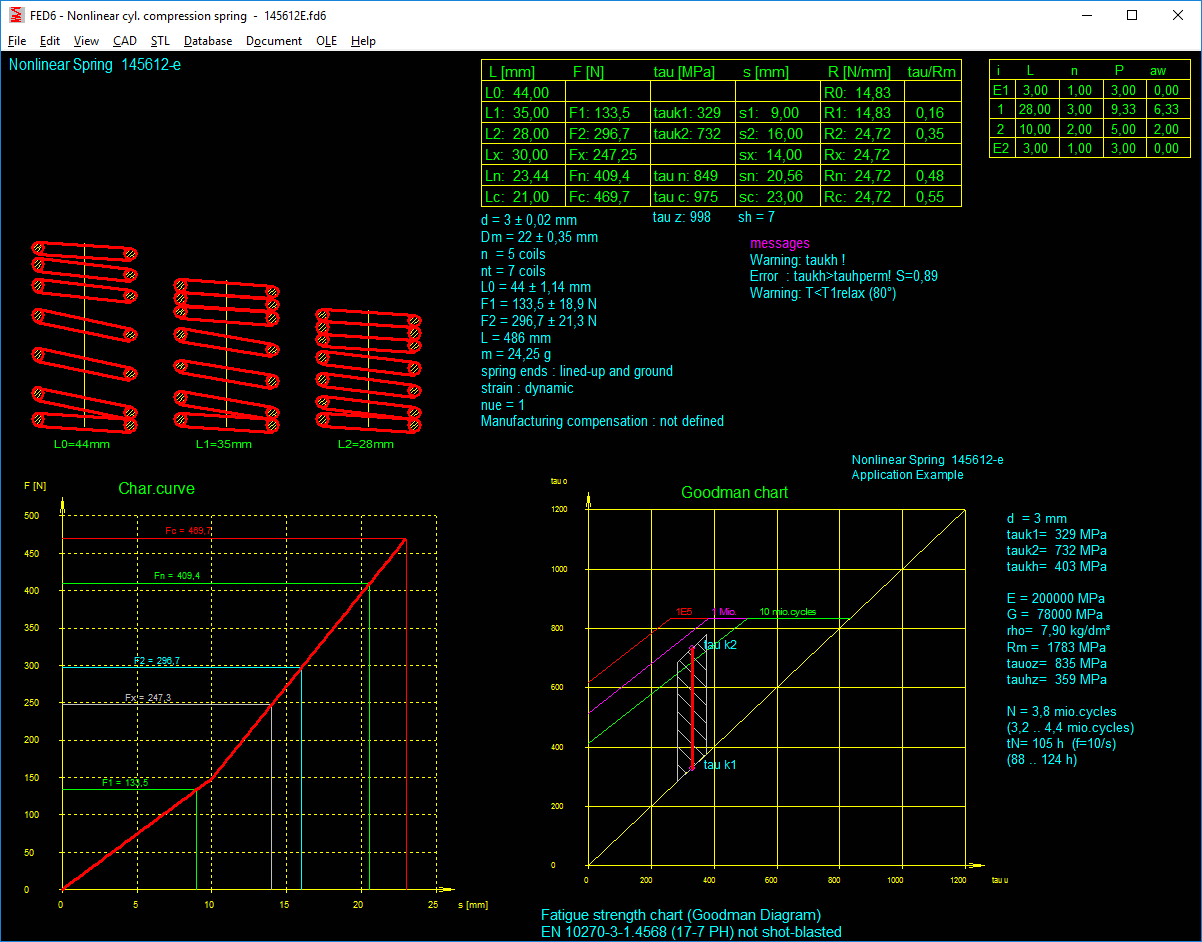Viewport: 1202px width, 942px height.
Task: Click the spring drawing labeled L0=44mm
Action: (84, 335)
